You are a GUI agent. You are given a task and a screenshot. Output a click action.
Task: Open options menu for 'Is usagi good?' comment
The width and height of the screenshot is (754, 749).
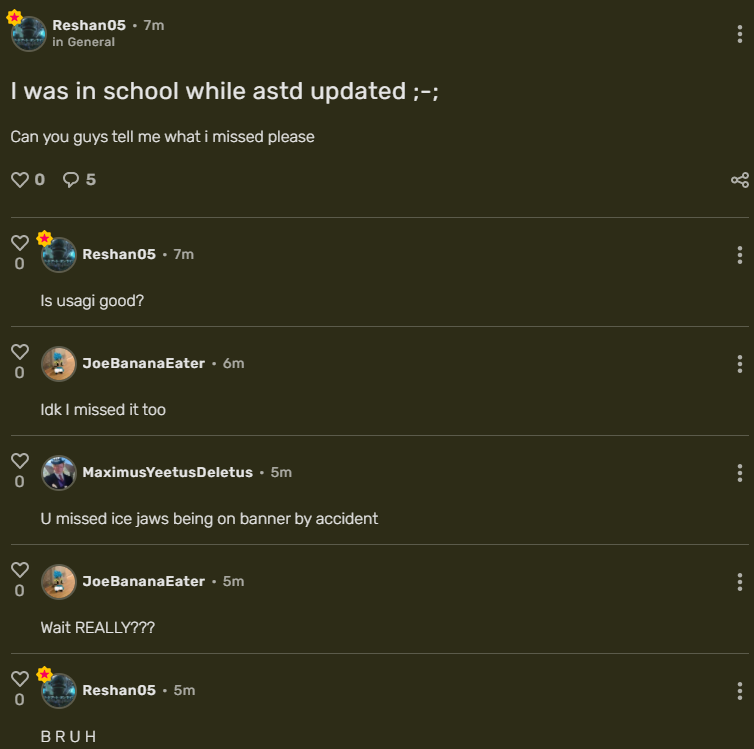pos(740,255)
